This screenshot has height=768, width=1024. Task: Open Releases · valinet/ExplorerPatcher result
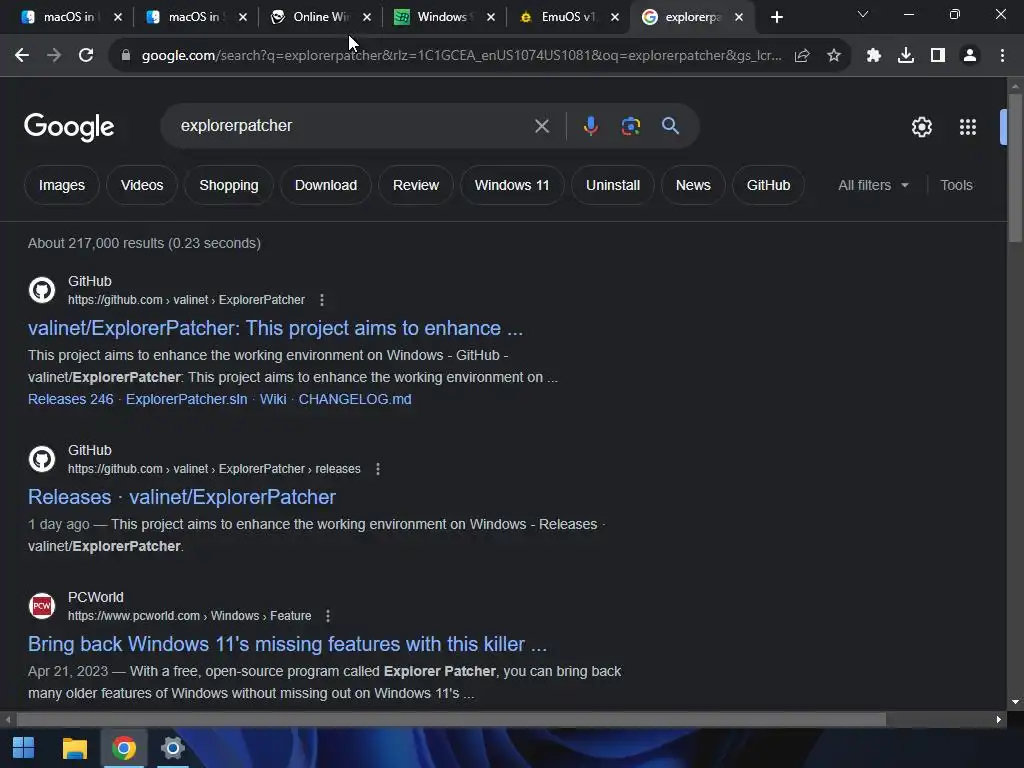point(182,497)
